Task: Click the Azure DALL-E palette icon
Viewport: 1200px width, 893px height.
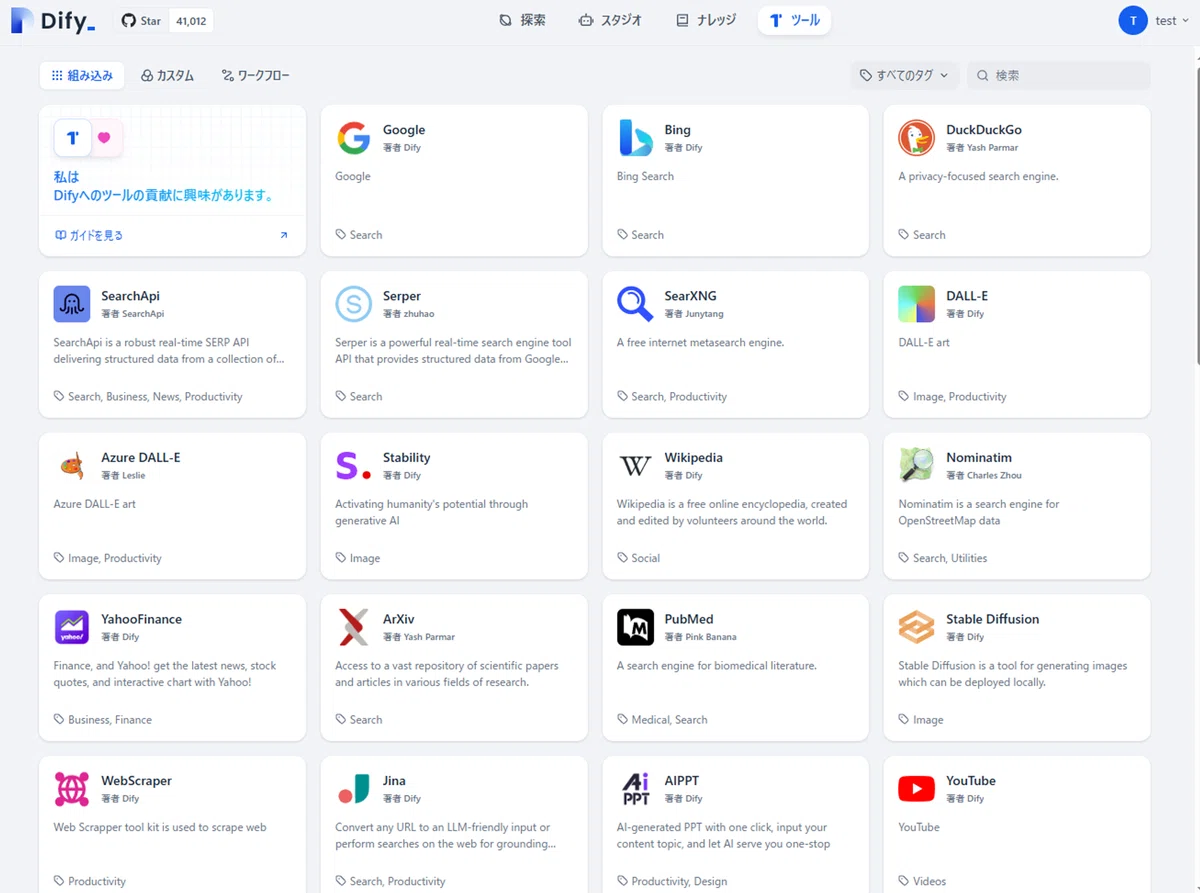Action: (x=72, y=466)
